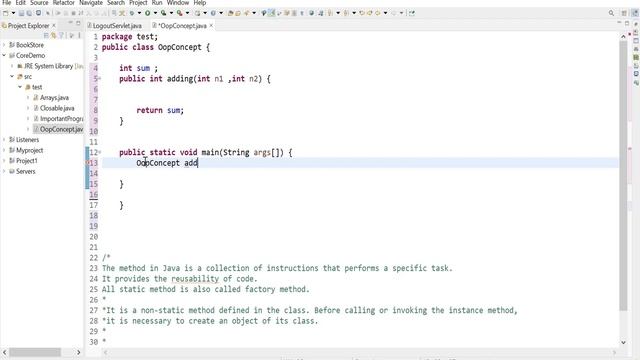This screenshot has width=640, height=360.
Task: Open the Run menu
Action: click(157, 3)
